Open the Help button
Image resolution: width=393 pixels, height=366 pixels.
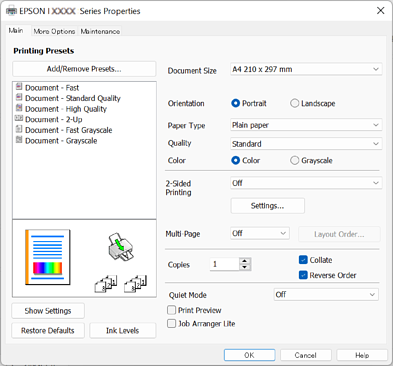362,355
